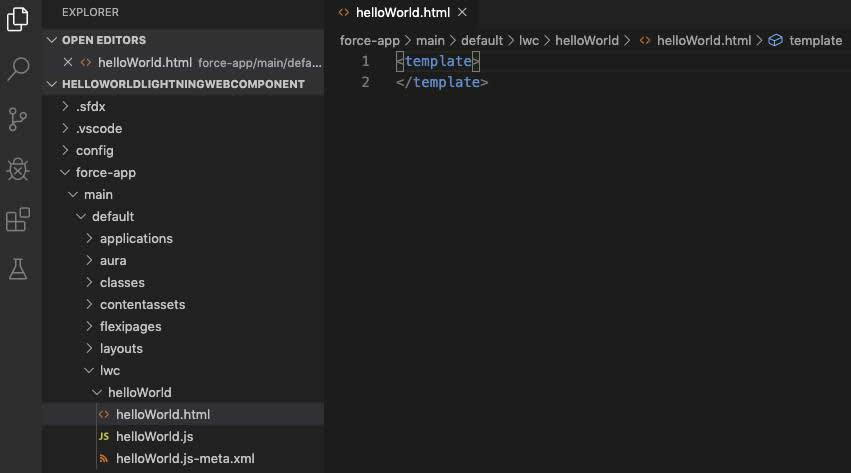Open the Extensions view
This screenshot has width=851, height=473.
[x=18, y=219]
